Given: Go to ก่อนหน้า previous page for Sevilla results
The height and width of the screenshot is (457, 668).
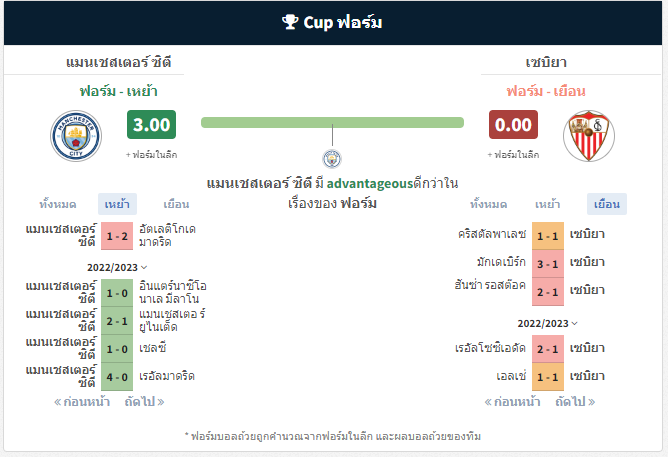Looking at the screenshot, I should coord(513,402).
